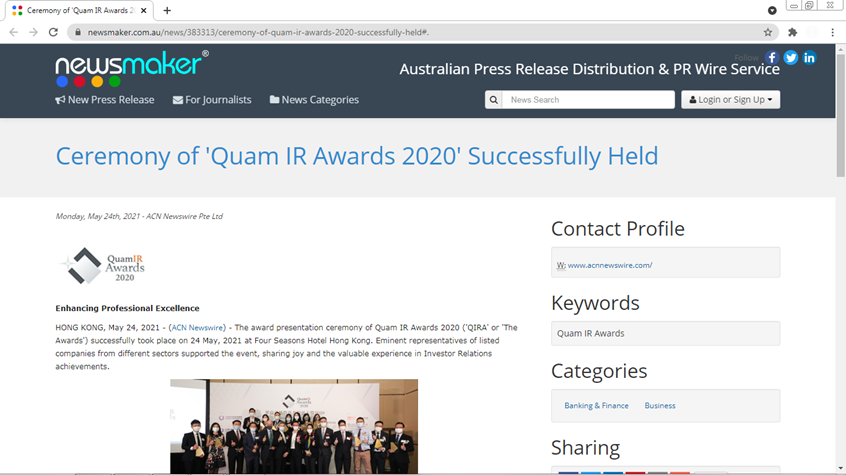Open New Press Release
This screenshot has height=475, width=846.
coord(105,100)
